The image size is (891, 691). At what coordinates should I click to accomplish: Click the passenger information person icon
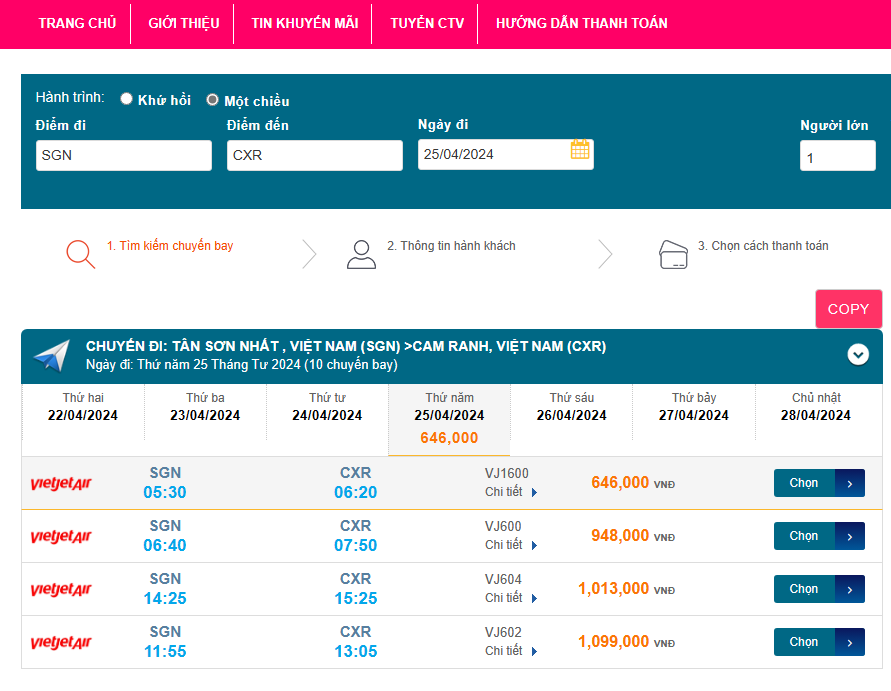click(361, 254)
